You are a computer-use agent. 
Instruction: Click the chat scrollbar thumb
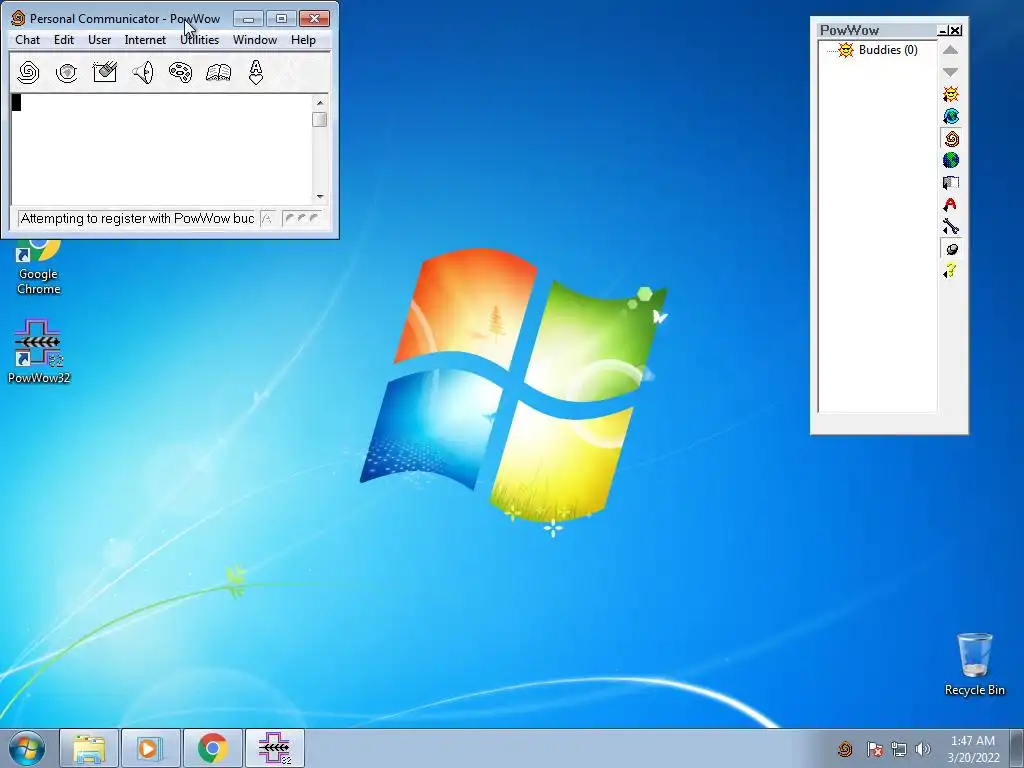click(x=319, y=120)
